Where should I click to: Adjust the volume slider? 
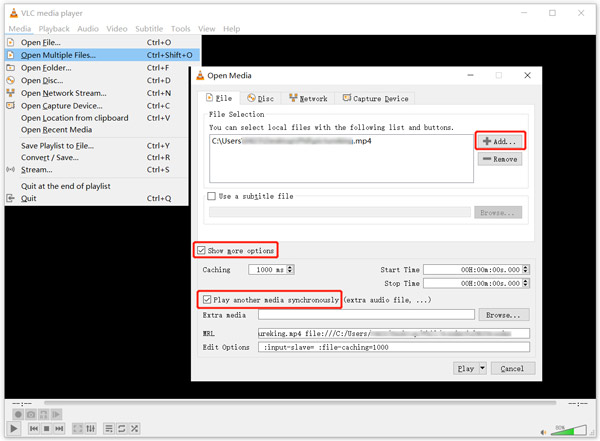click(568, 430)
